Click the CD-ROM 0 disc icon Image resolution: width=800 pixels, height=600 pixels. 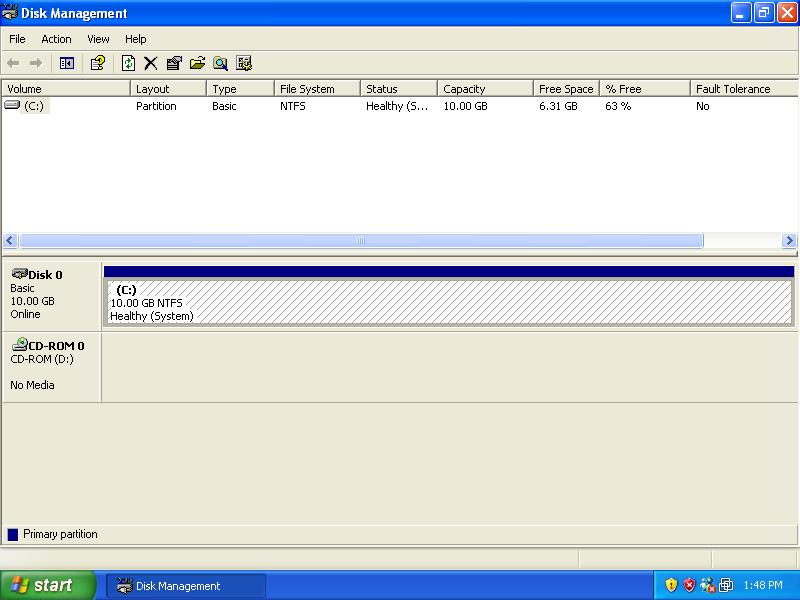(19, 344)
